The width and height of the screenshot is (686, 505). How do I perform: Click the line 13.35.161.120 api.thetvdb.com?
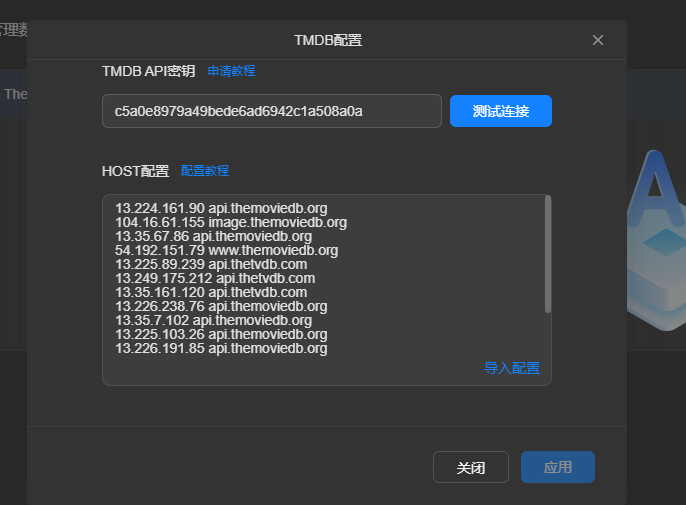tap(211, 292)
